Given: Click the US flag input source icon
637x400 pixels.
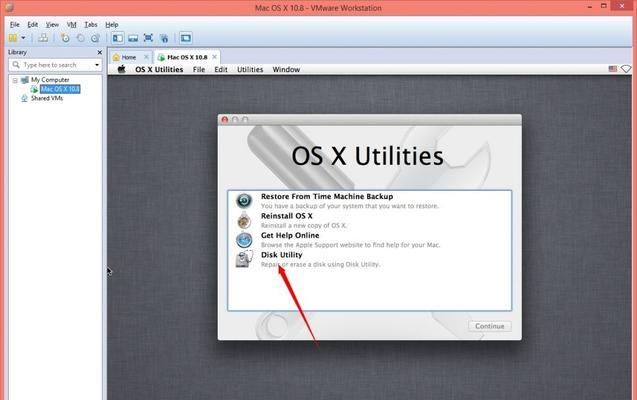Looking at the screenshot, I should 613,69.
